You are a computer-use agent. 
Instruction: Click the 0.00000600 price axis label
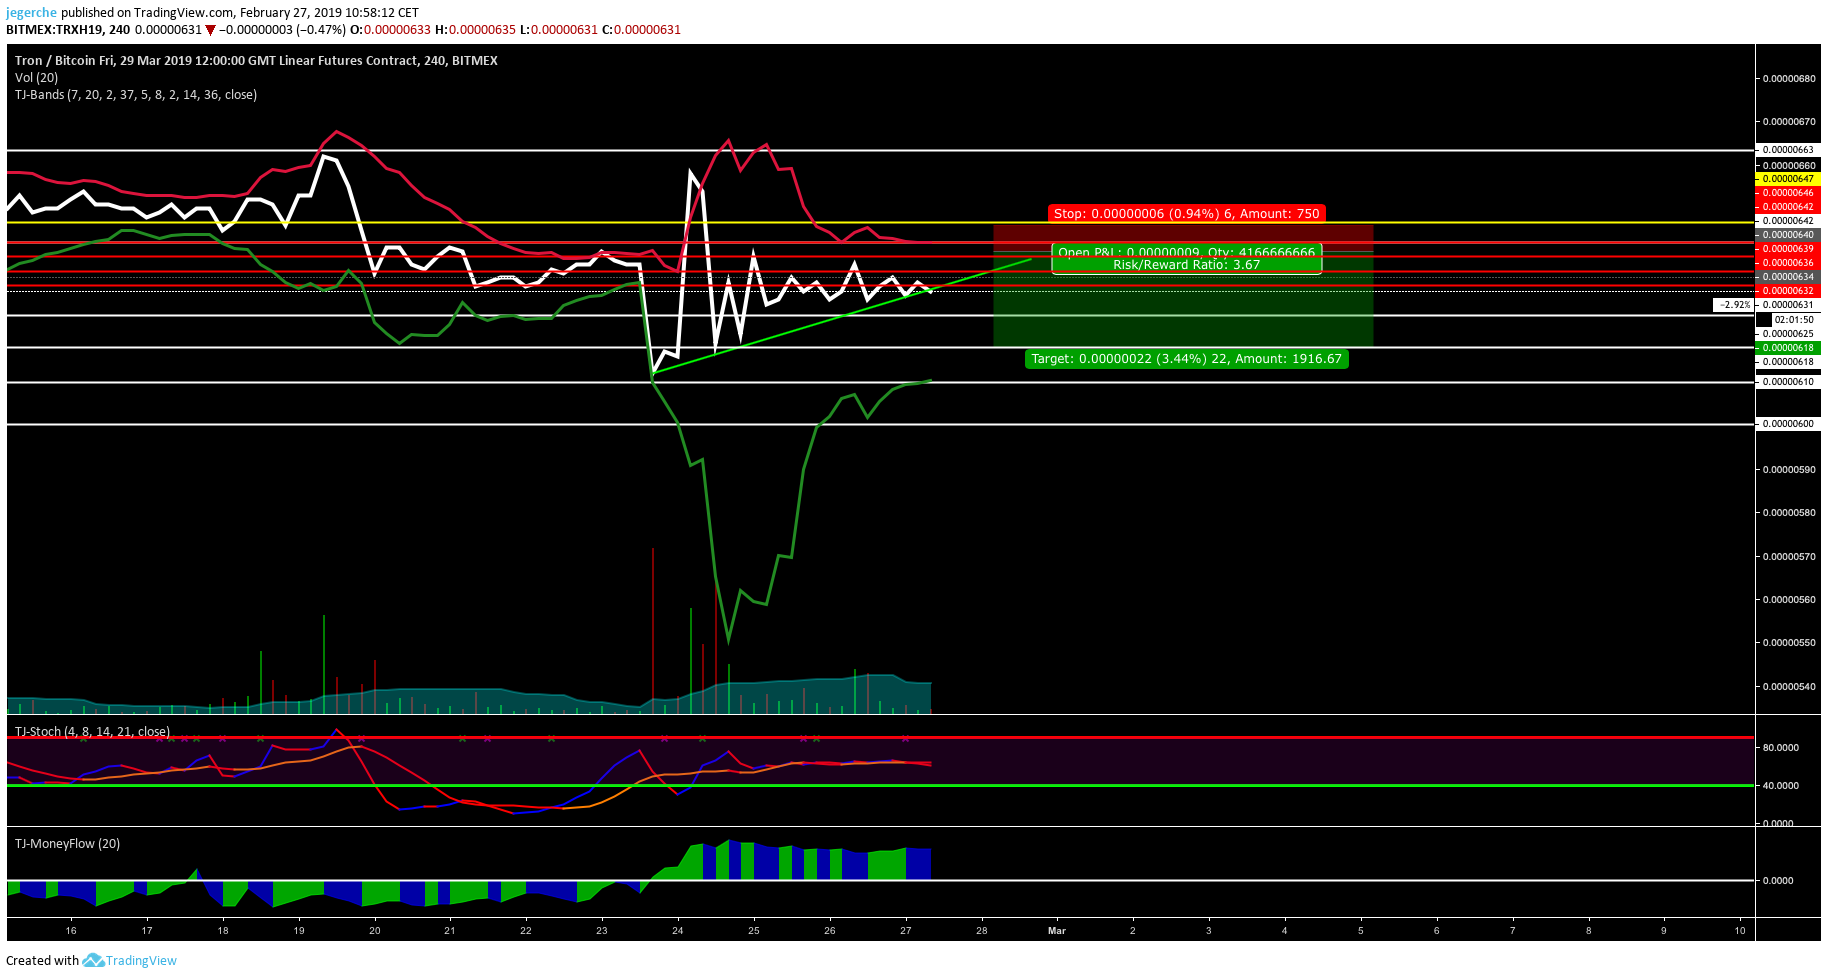[1787, 424]
